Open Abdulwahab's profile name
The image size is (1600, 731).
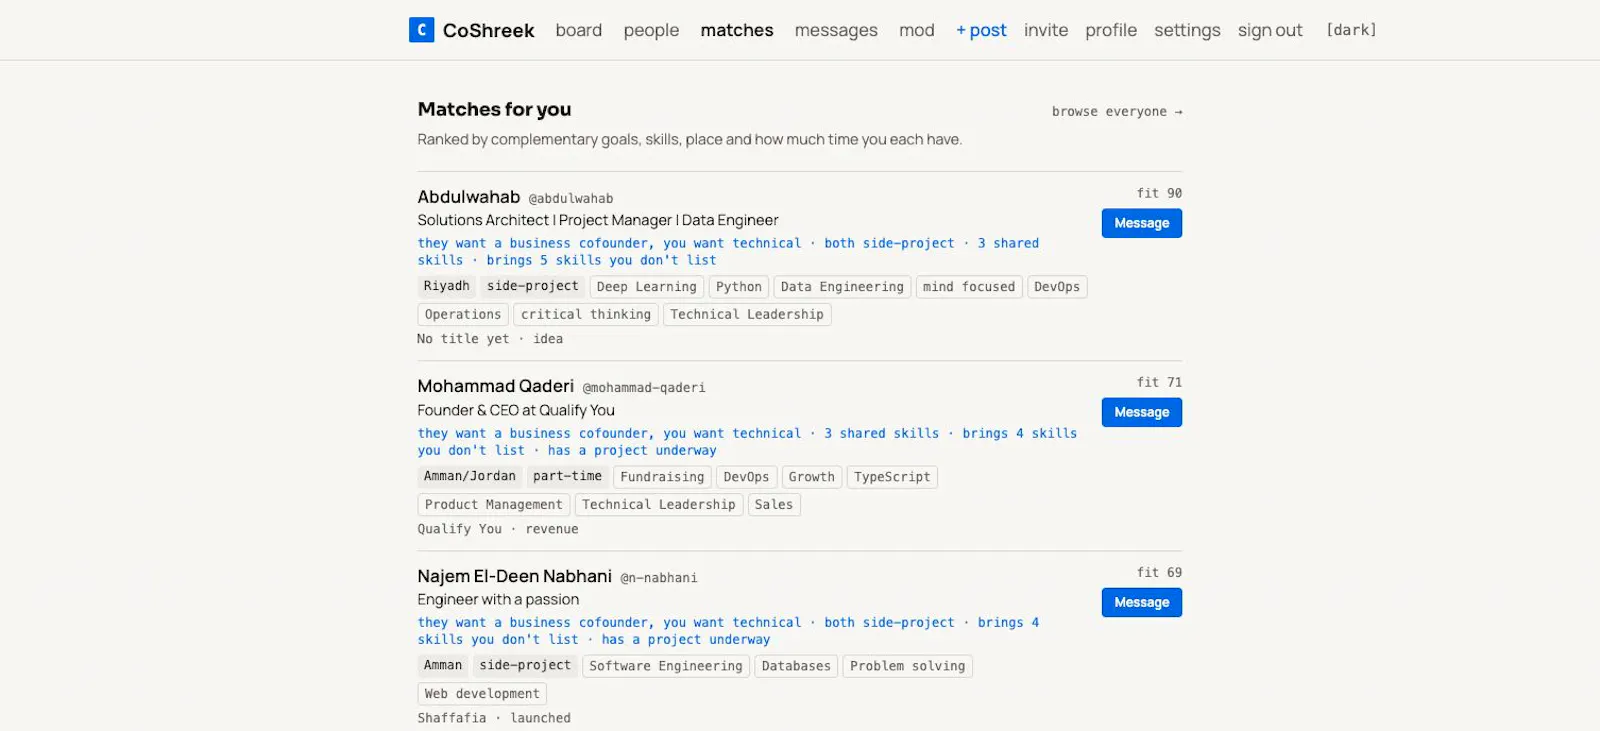tap(469, 197)
